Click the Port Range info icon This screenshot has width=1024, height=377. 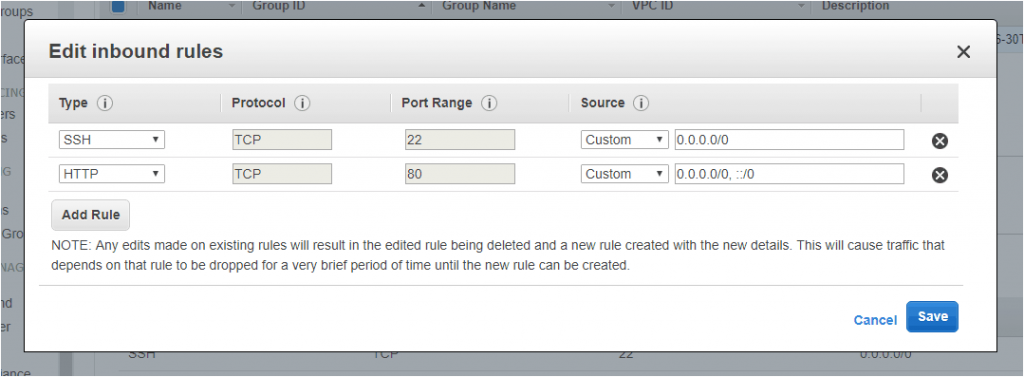489,103
